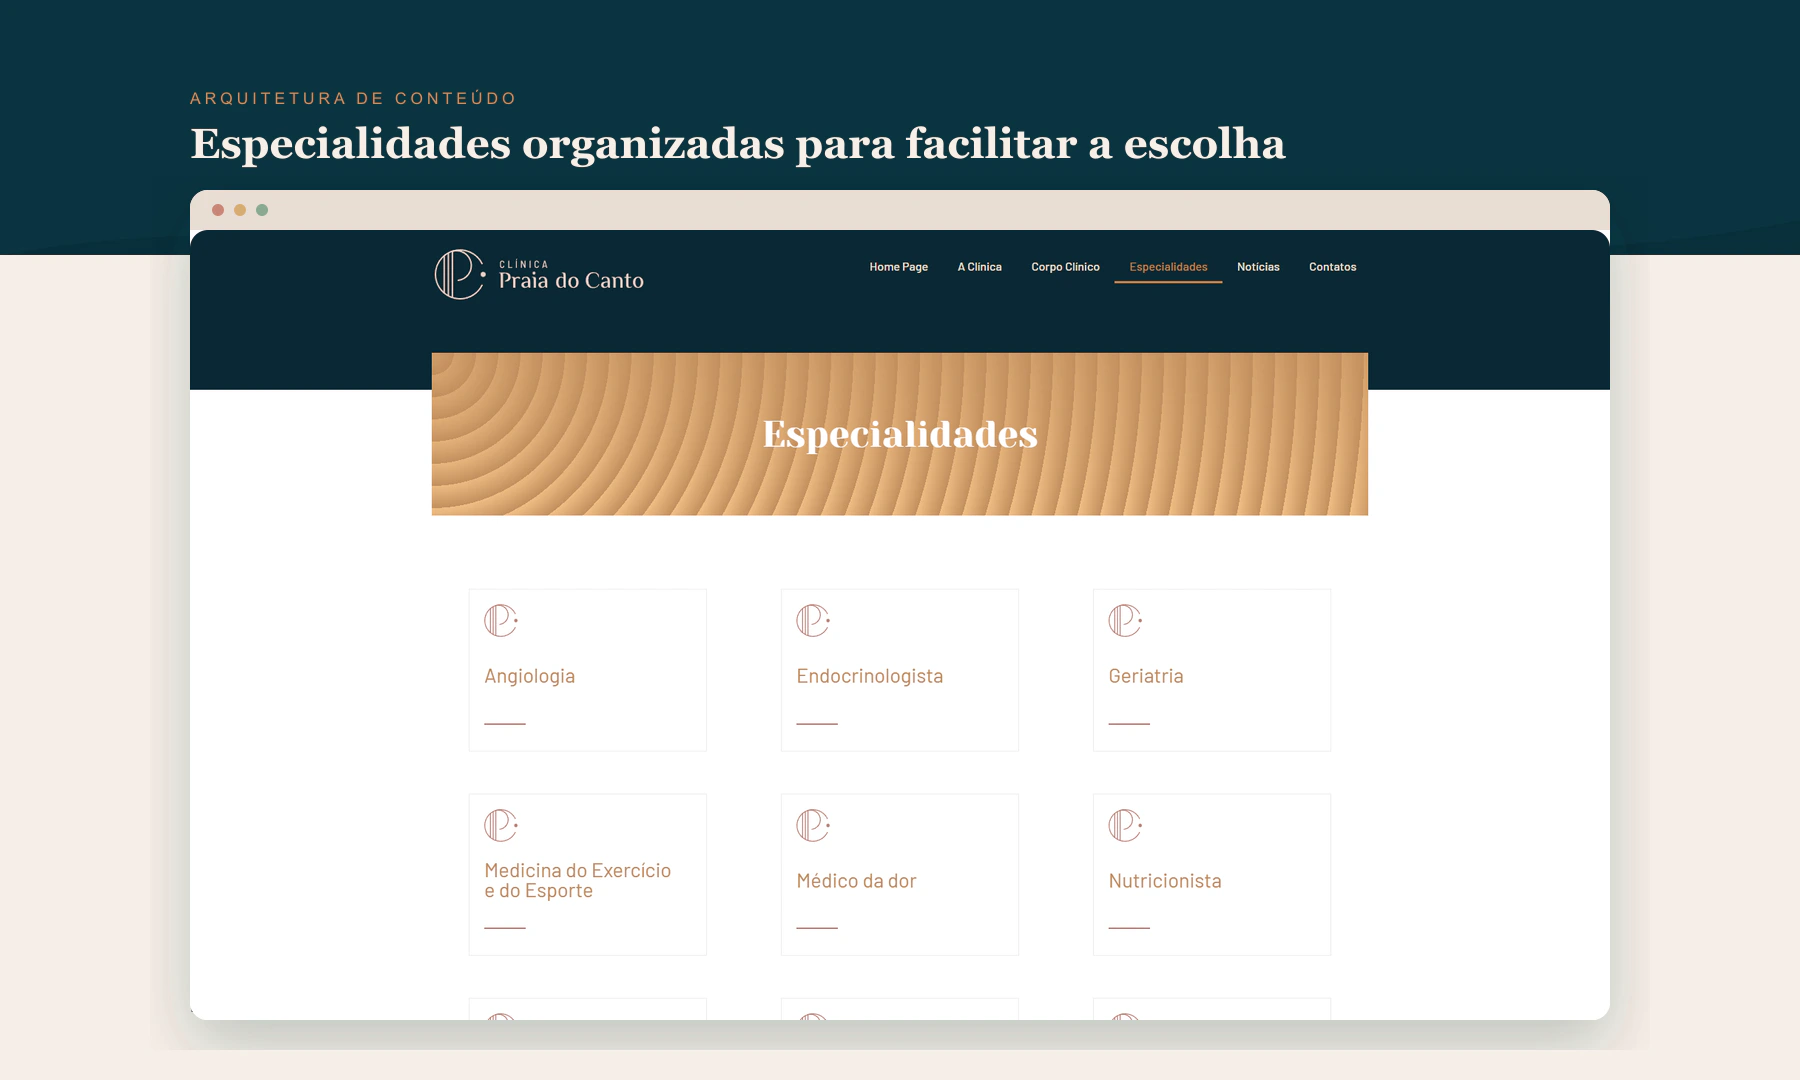The image size is (1800, 1080).
Task: Open the Corpo Clínico menu item
Action: click(x=1065, y=267)
